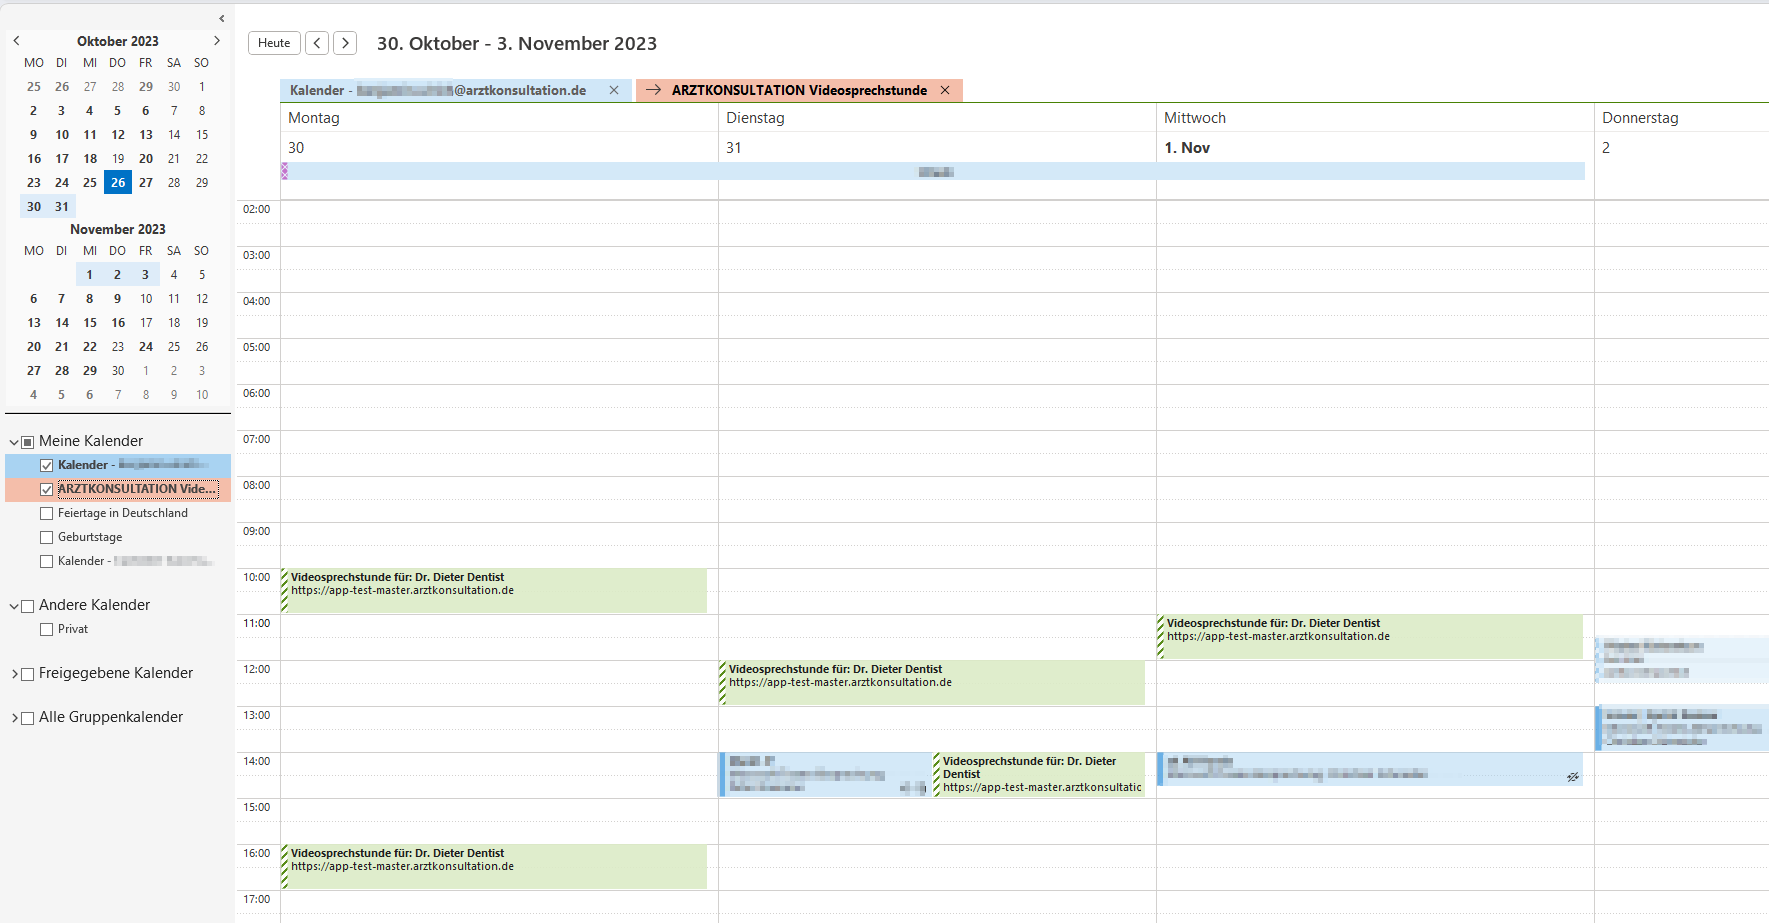Close the Kalender arztkonsultation.de tab

(x=614, y=90)
